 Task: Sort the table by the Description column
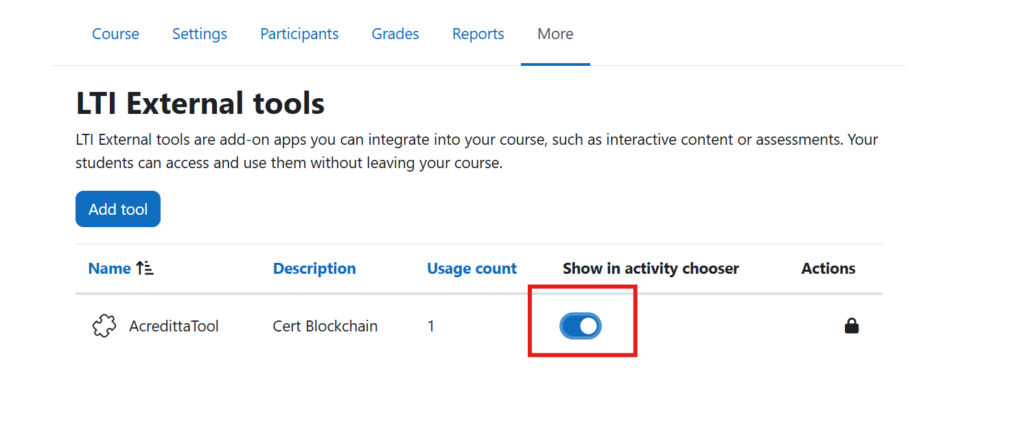[314, 268]
